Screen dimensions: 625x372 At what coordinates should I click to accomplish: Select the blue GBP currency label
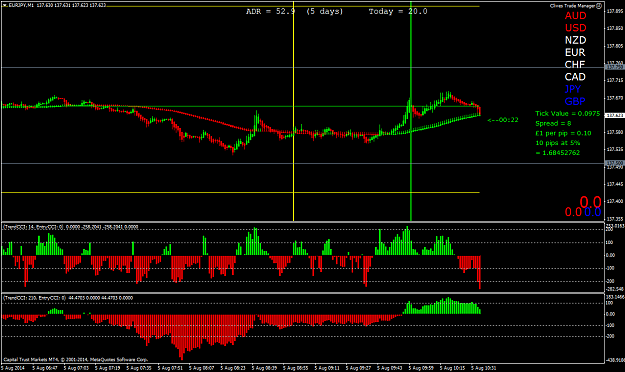click(x=575, y=101)
